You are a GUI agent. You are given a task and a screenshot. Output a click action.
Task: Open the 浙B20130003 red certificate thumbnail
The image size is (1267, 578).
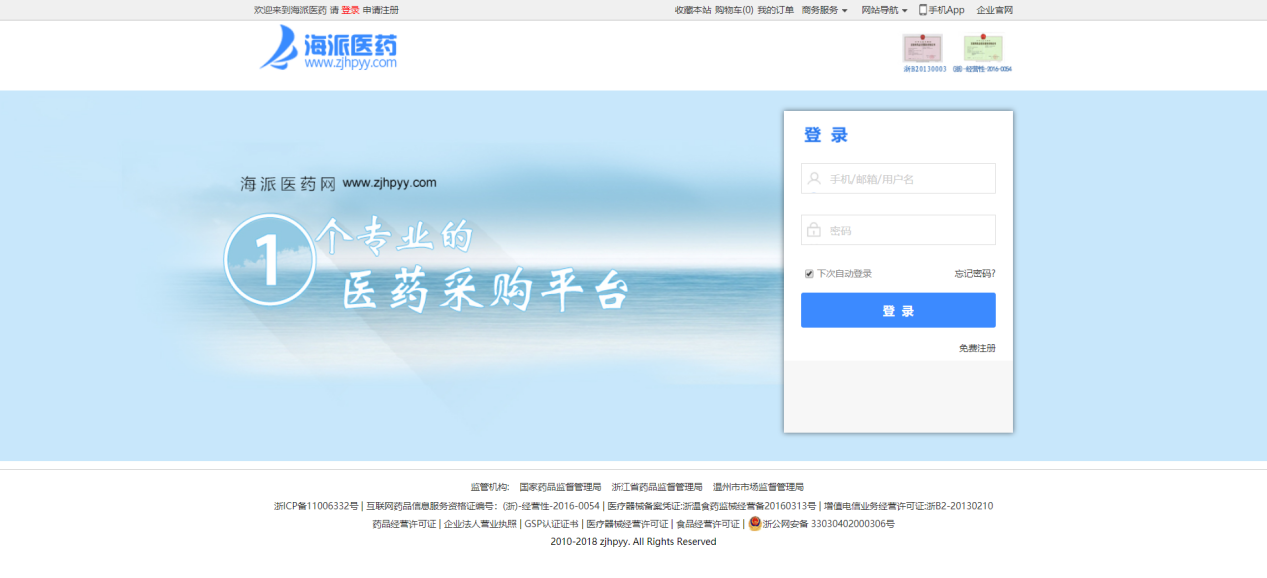922,49
